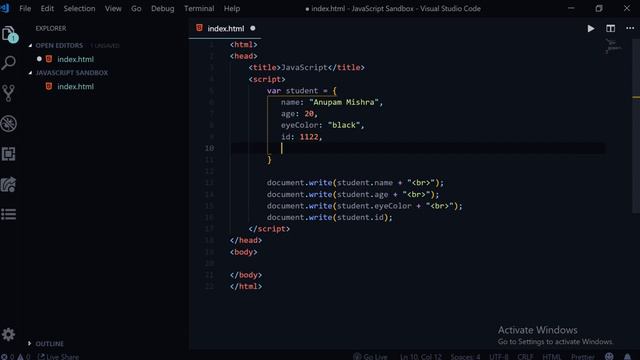Screen dimensions: 640x360
Task: Select language mode HTML in status bar
Action: pos(552,357)
